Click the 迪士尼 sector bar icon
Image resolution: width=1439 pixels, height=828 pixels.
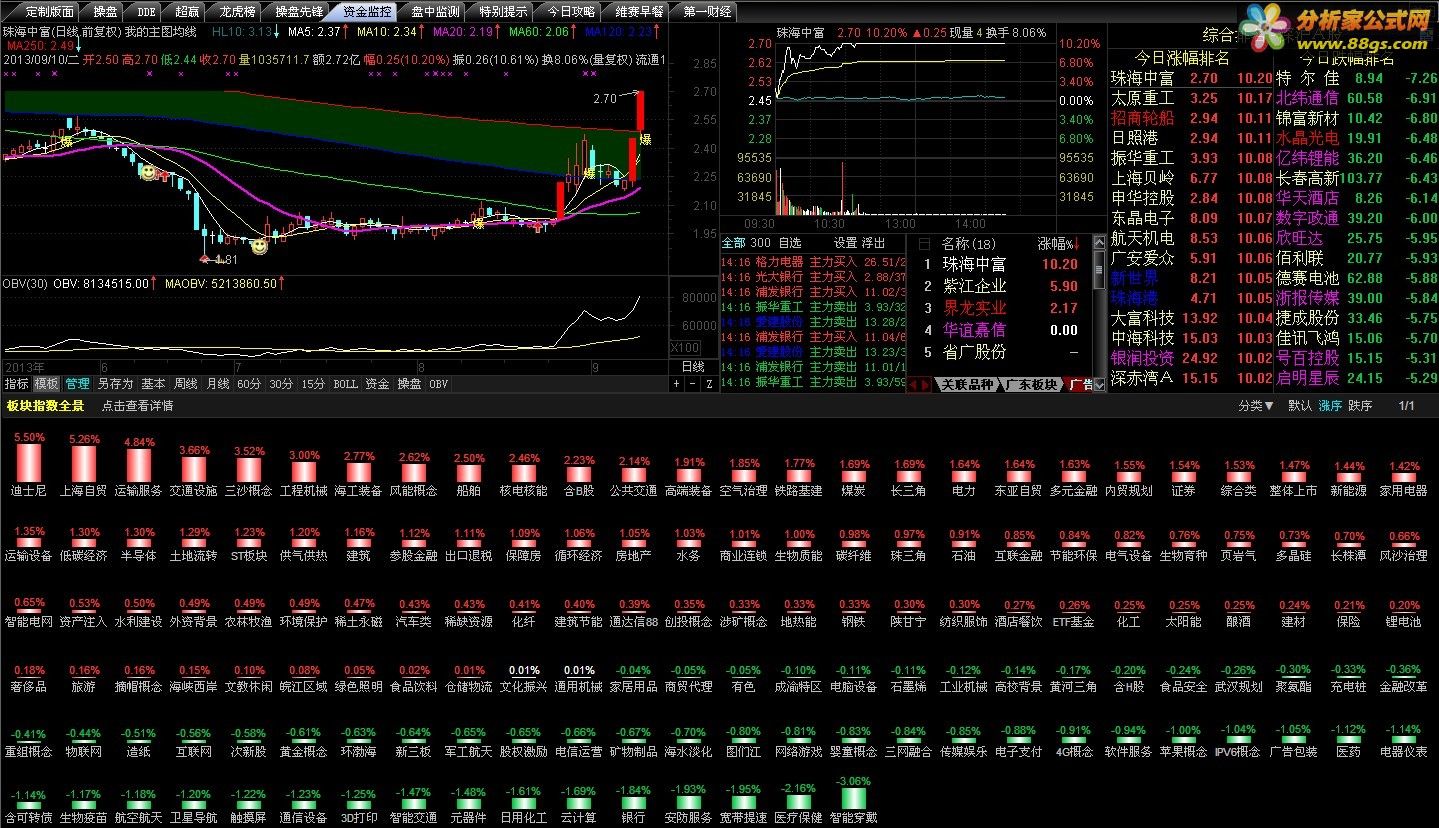(28, 463)
